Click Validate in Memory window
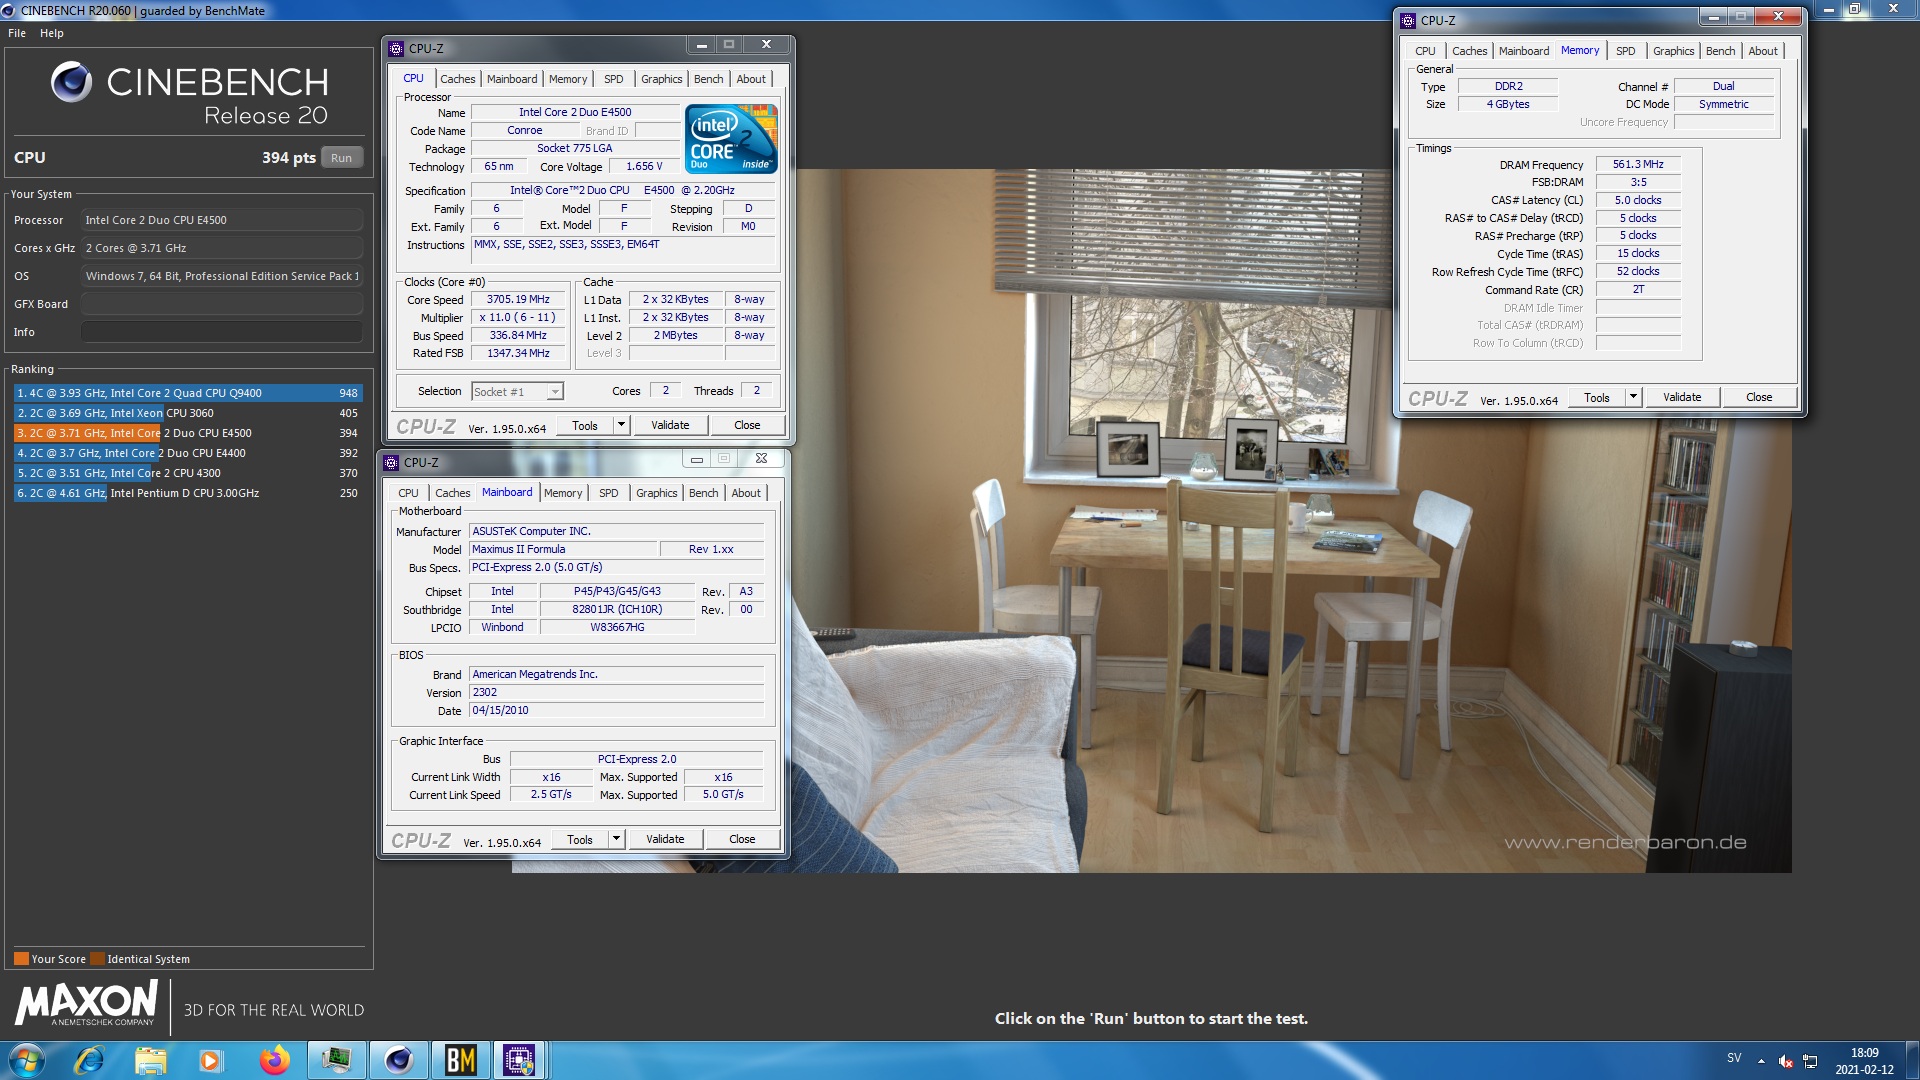The height and width of the screenshot is (1080, 1920). (x=1682, y=397)
